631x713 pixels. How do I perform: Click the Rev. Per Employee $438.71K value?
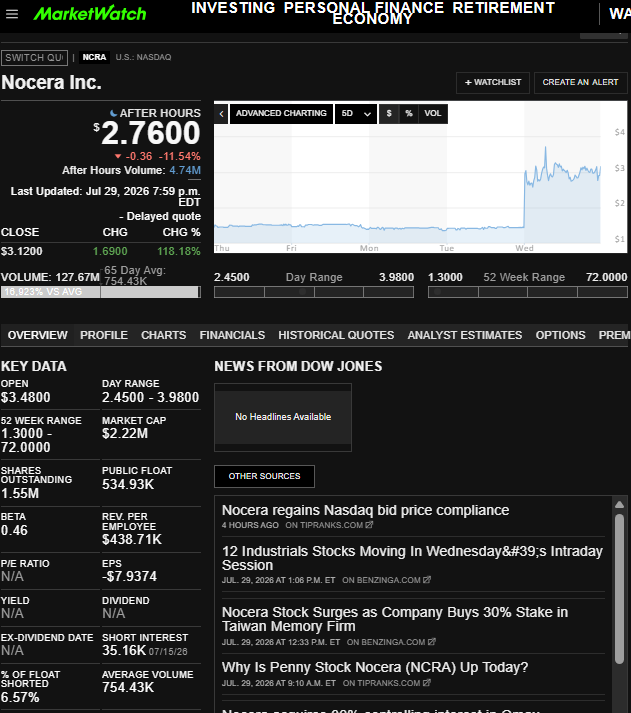click(132, 539)
